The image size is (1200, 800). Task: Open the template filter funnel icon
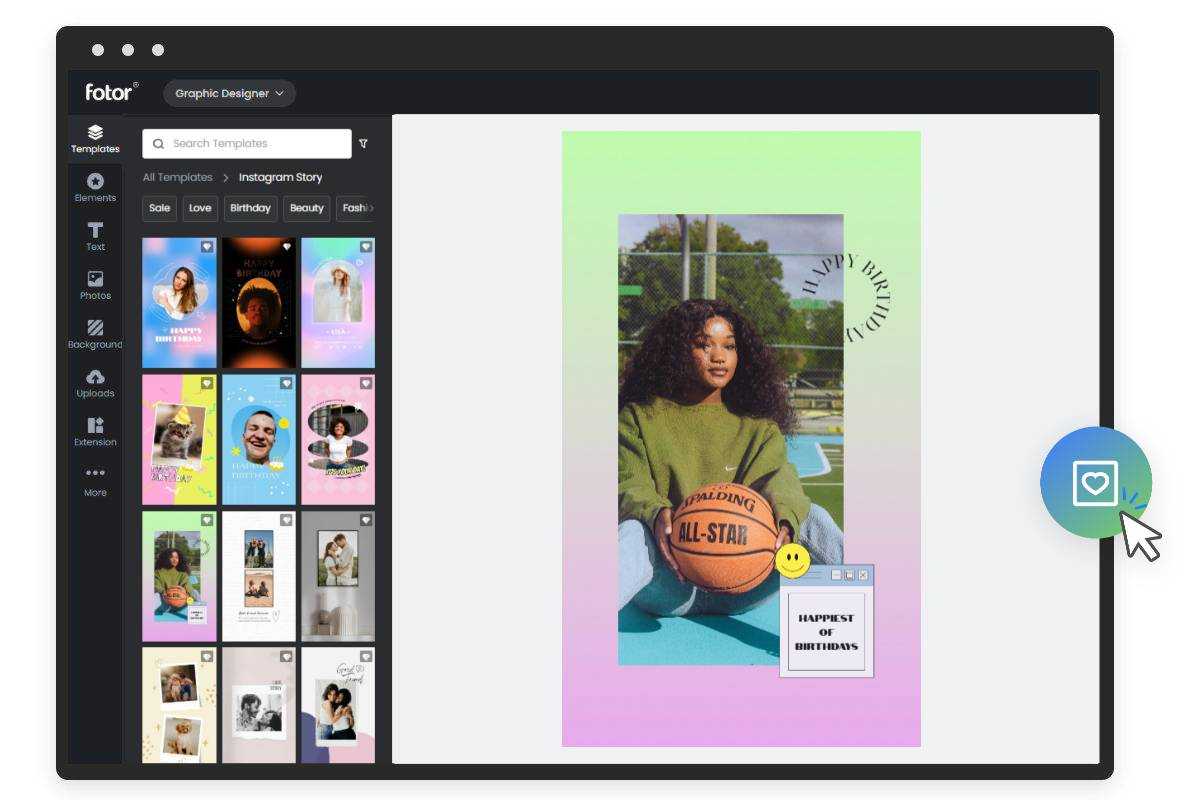coord(363,143)
